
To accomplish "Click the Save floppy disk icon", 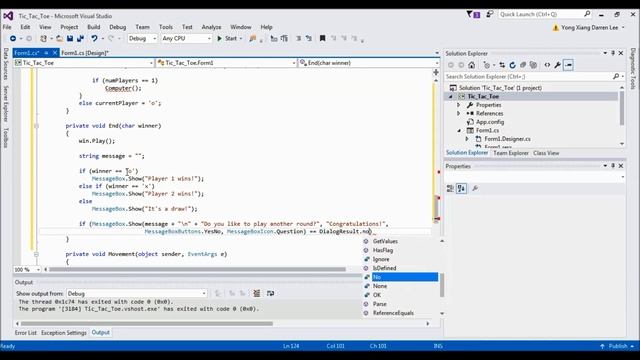I will coord(70,38).
